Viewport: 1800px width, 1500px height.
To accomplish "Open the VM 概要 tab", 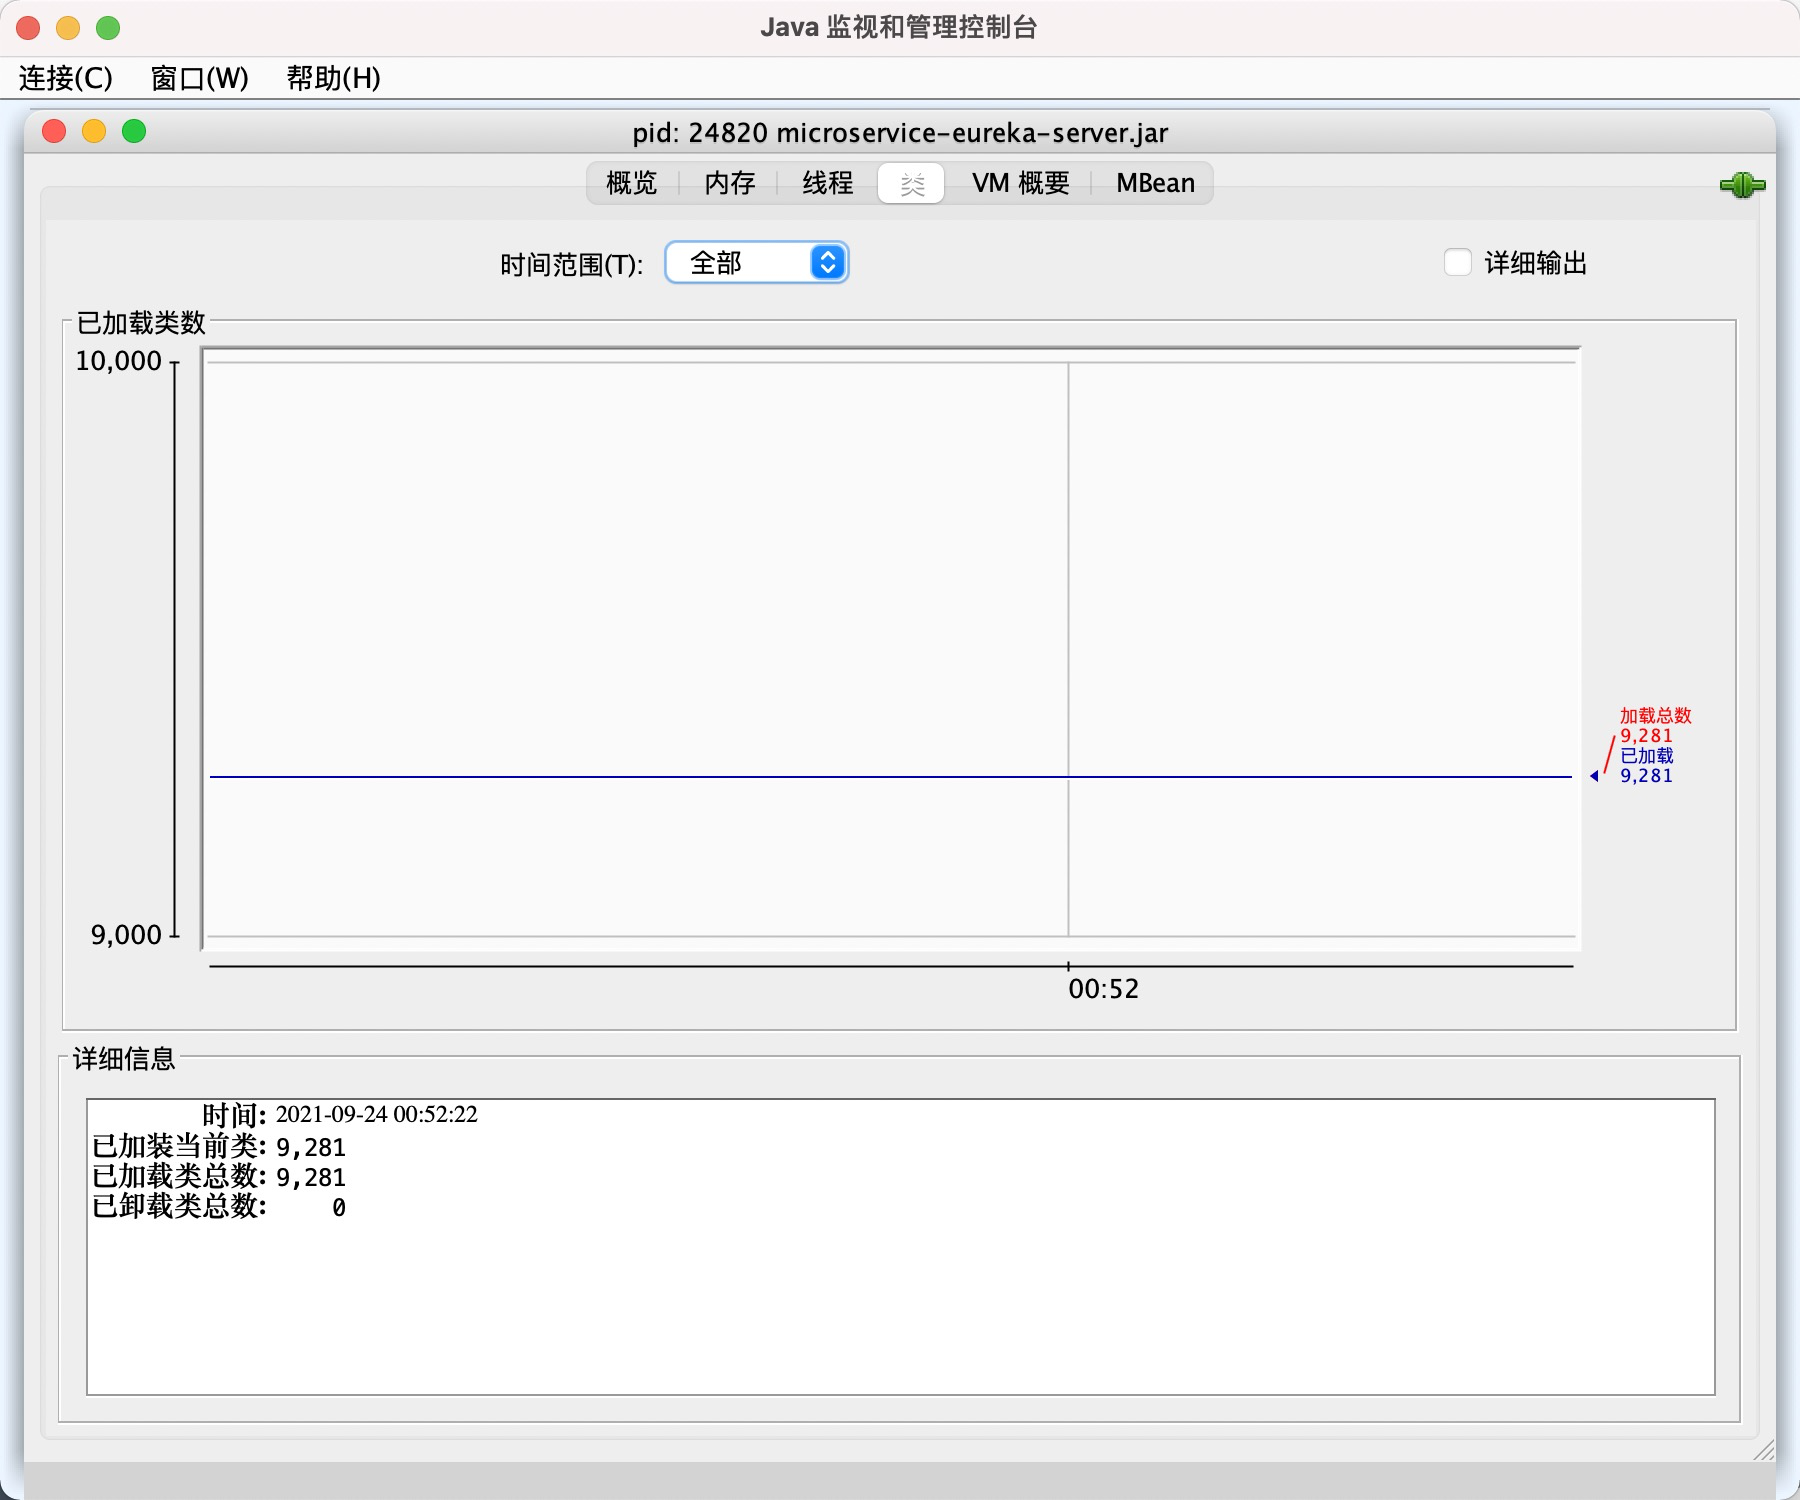I will 1022,183.
